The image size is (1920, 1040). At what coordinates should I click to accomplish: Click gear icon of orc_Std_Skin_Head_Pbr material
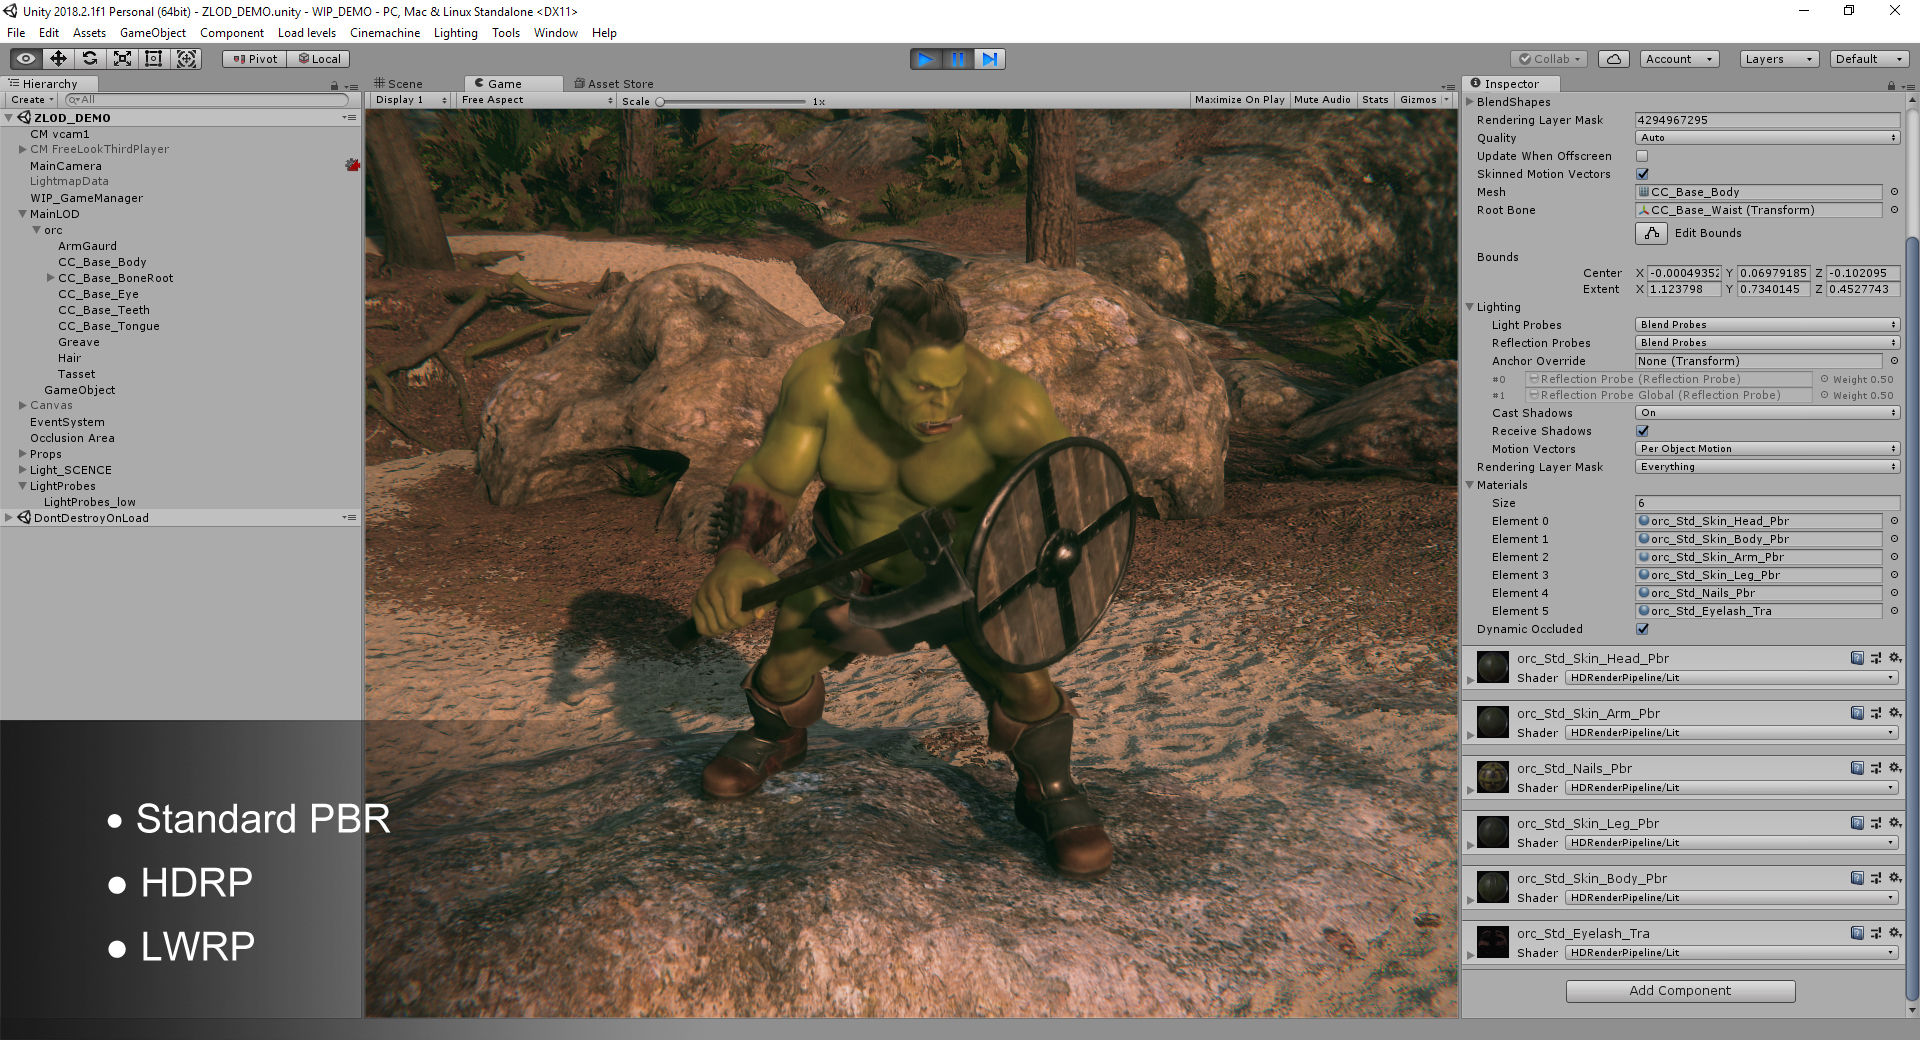[x=1894, y=658]
